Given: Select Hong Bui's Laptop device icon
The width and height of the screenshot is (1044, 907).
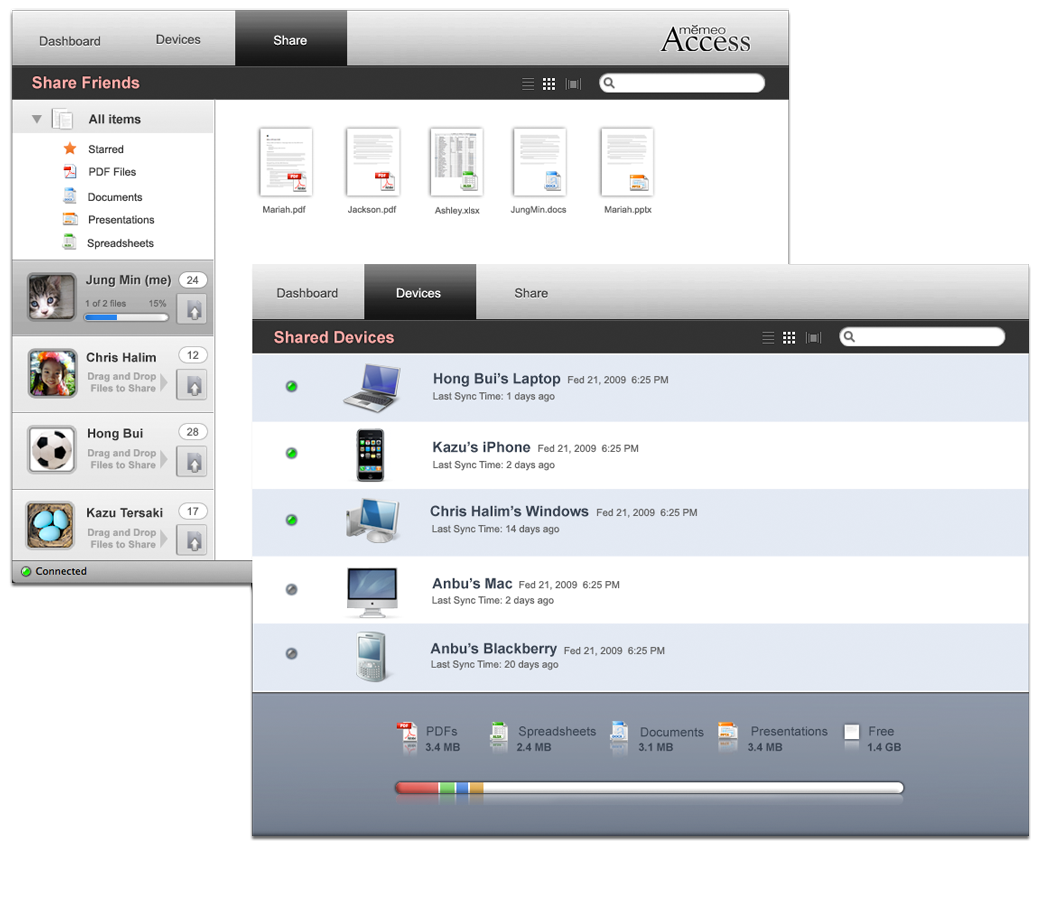Looking at the screenshot, I should (372, 387).
